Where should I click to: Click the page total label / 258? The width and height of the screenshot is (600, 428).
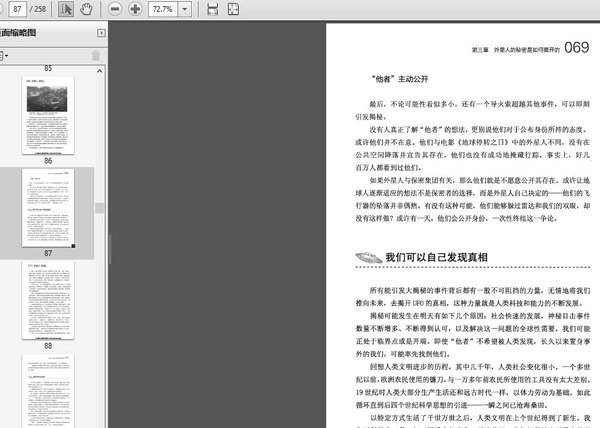pos(38,9)
